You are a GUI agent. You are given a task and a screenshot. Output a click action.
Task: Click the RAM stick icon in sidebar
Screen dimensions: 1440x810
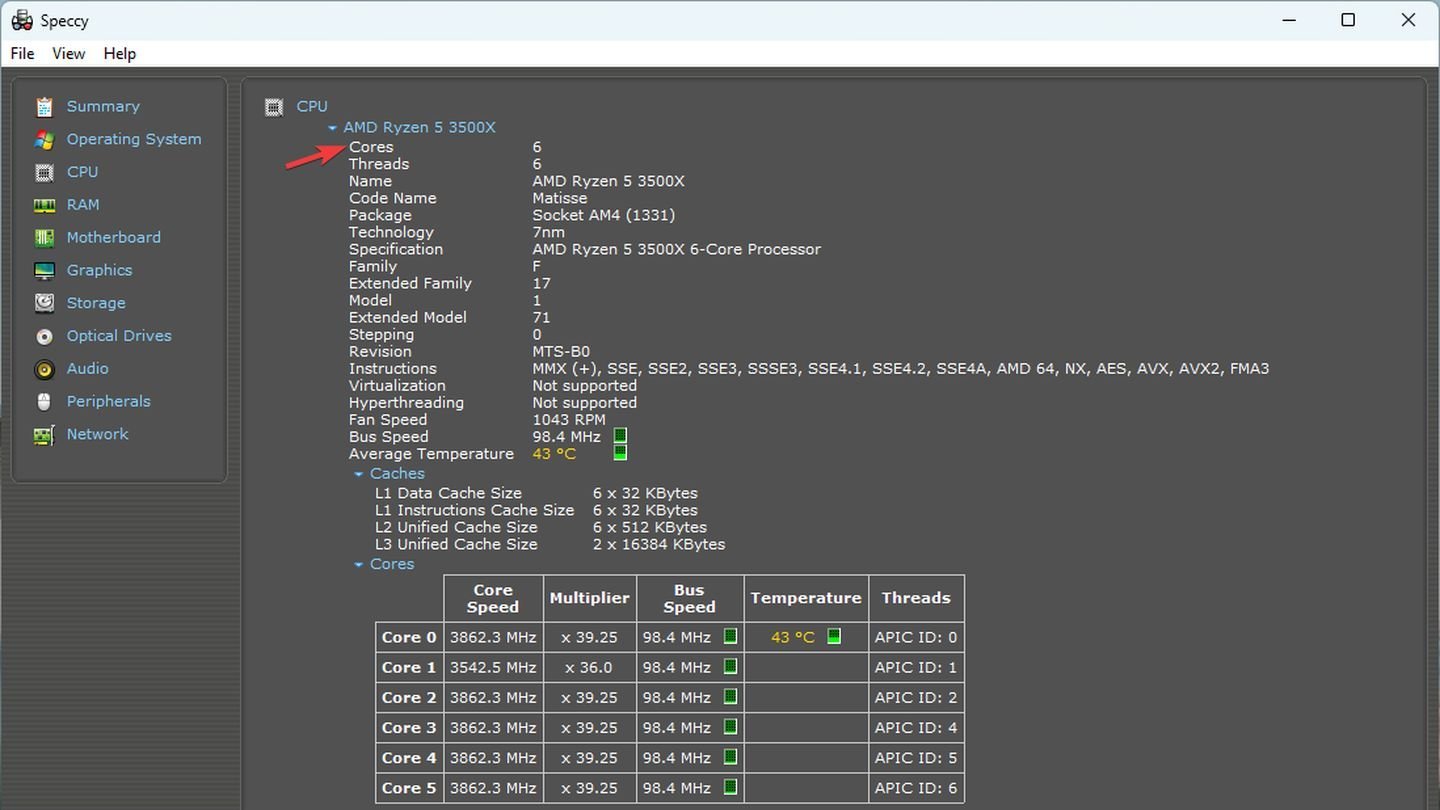(44, 205)
